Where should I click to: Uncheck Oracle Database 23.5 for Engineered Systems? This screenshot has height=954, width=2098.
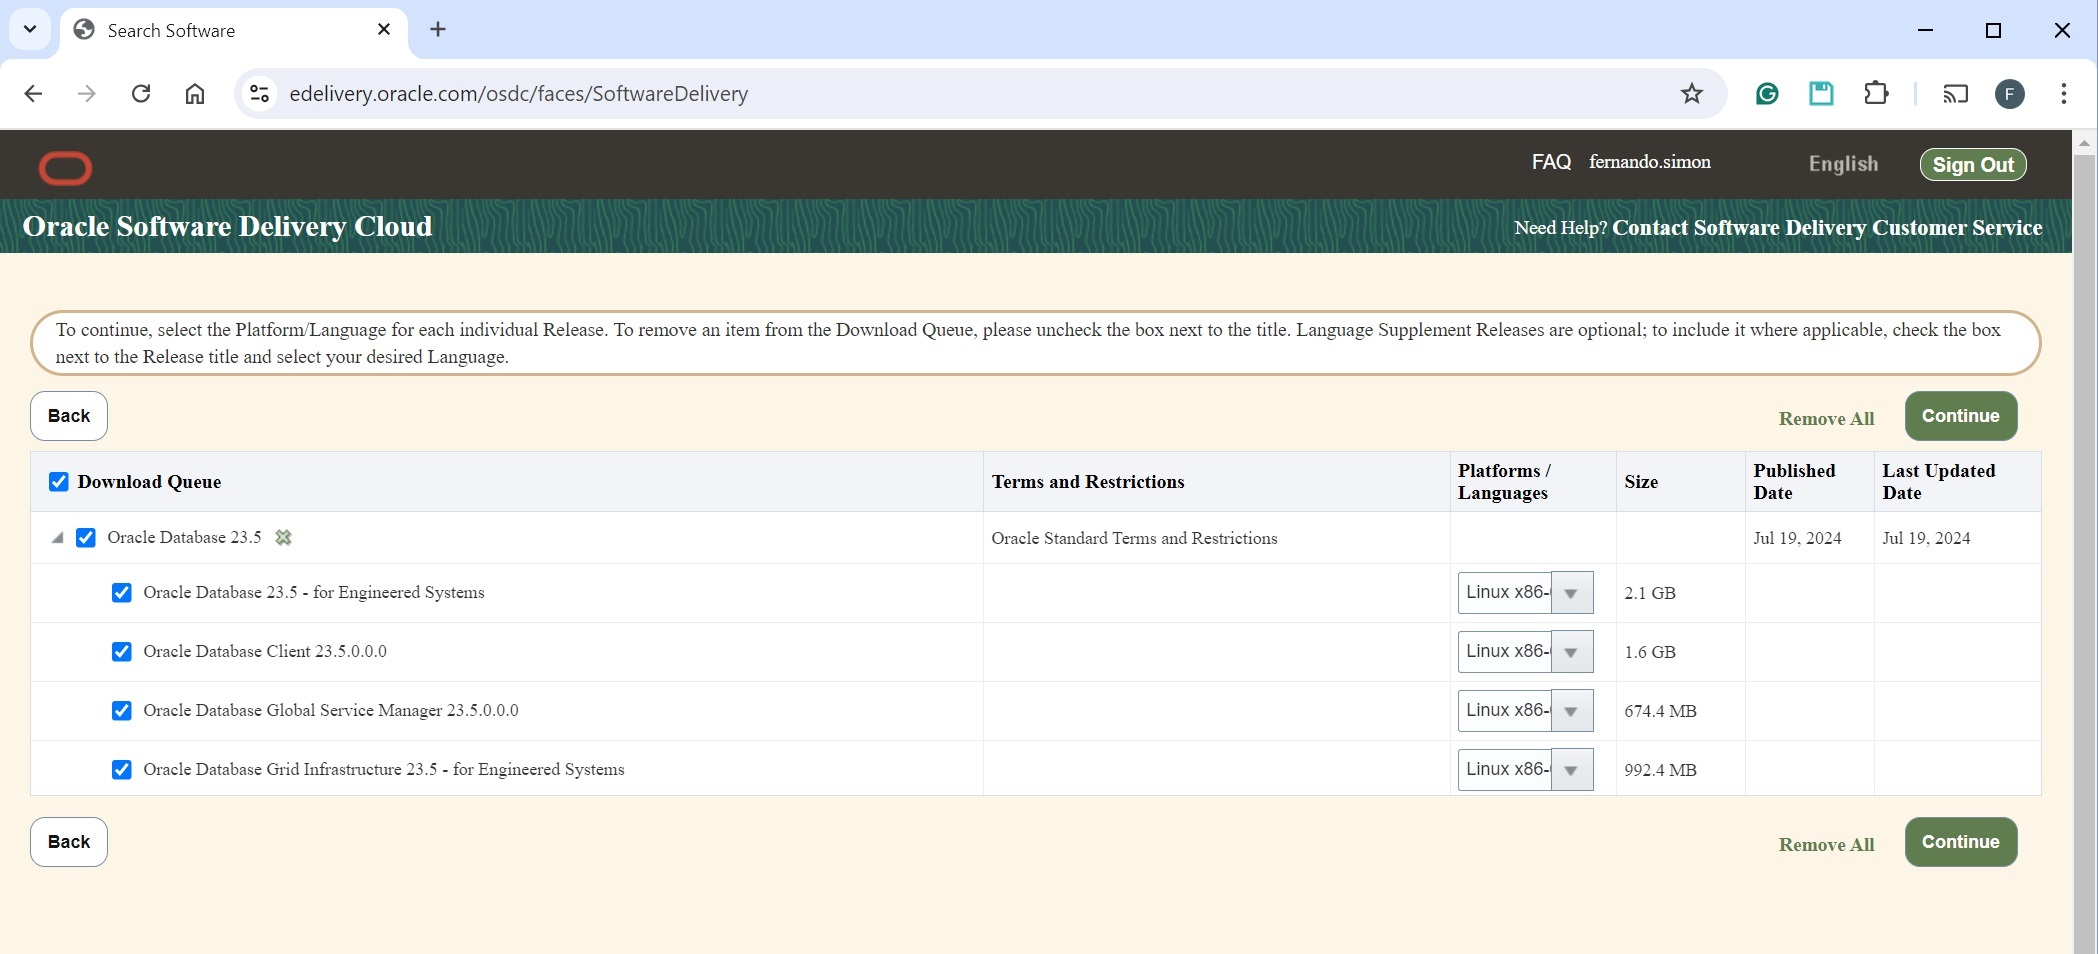pyautogui.click(x=122, y=593)
